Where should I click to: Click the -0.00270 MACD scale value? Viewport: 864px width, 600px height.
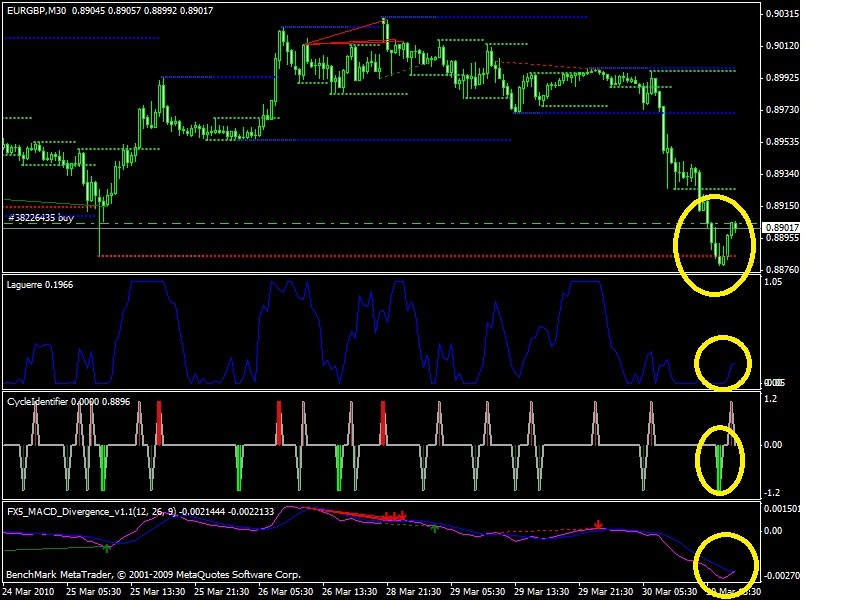tap(782, 576)
